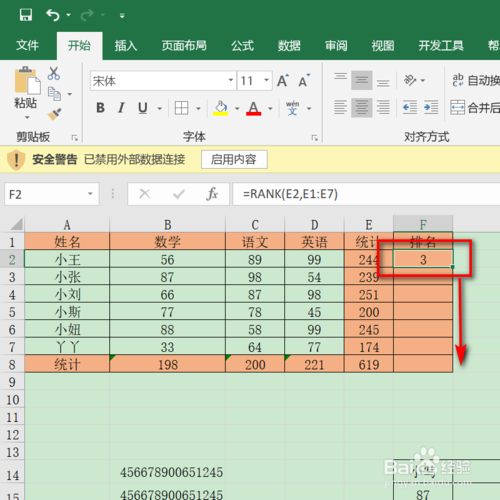Switch to the 视图 ribbon tab
This screenshot has height=500, width=500.
pyautogui.click(x=383, y=45)
